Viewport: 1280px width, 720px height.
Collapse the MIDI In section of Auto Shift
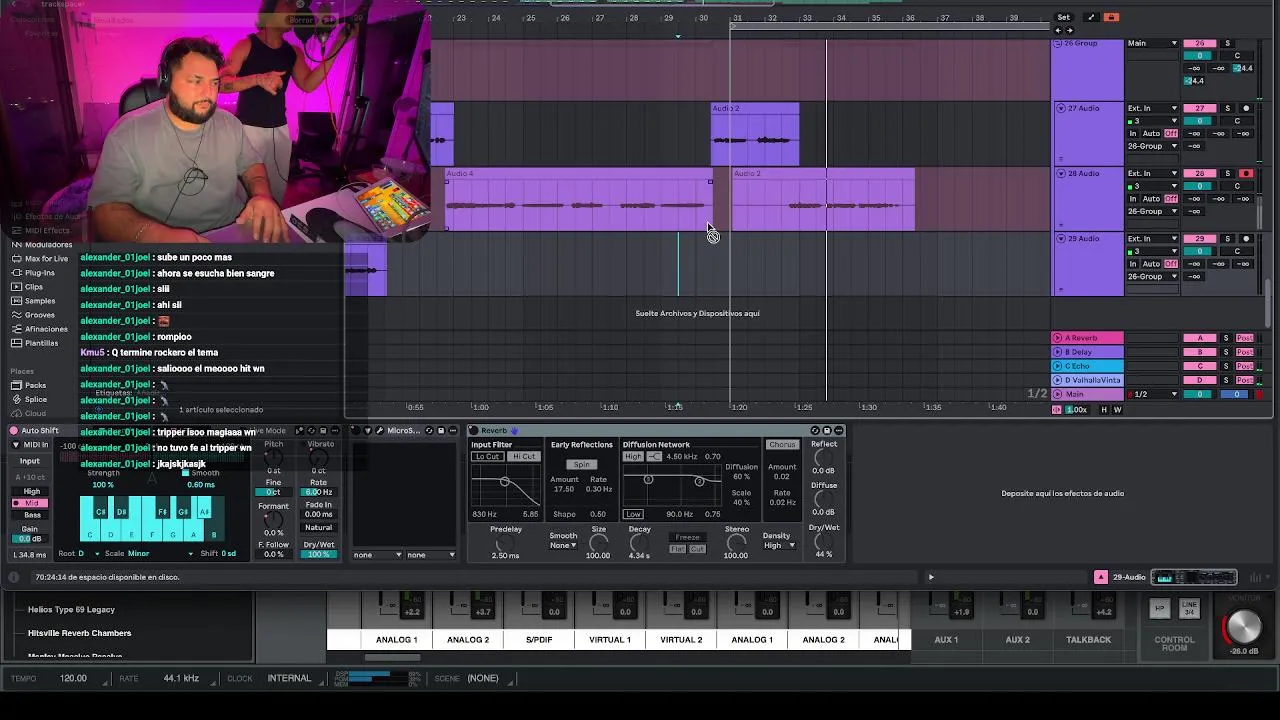15,445
